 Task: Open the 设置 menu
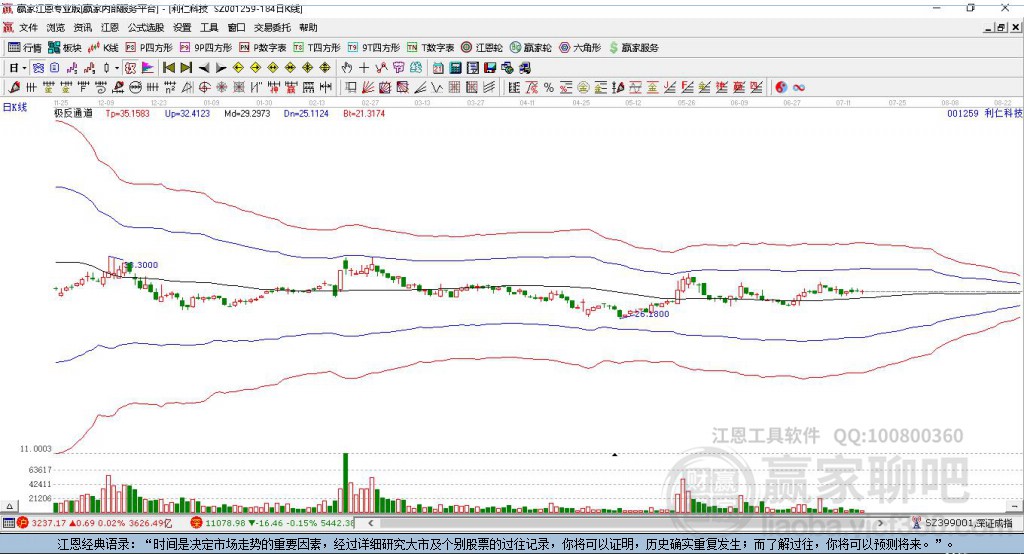tap(182, 27)
